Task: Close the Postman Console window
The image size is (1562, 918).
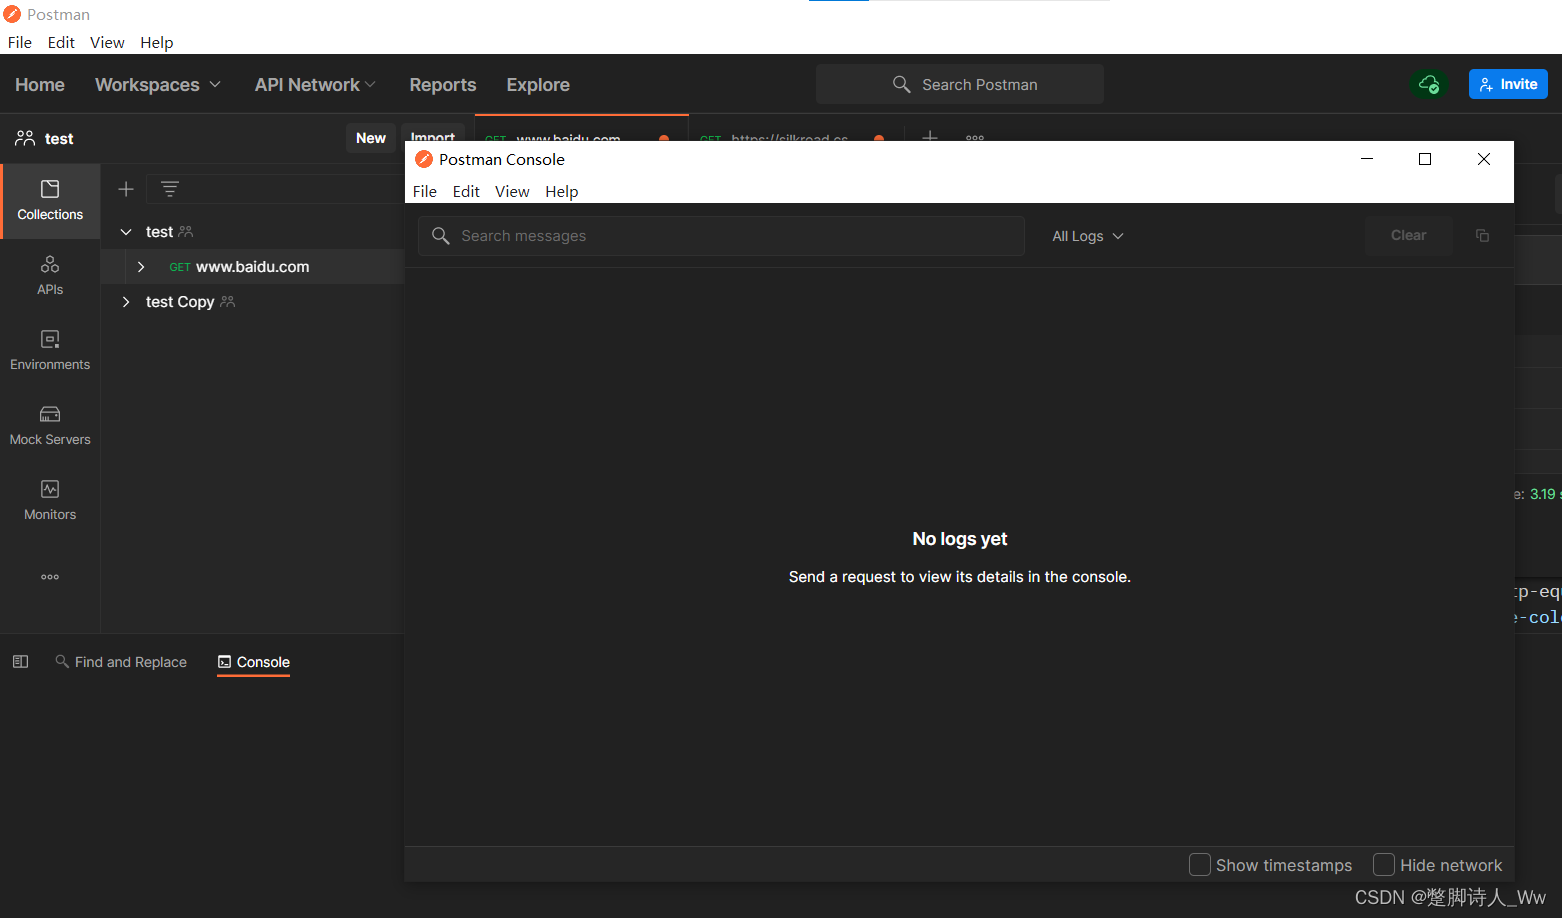Action: 1484,159
